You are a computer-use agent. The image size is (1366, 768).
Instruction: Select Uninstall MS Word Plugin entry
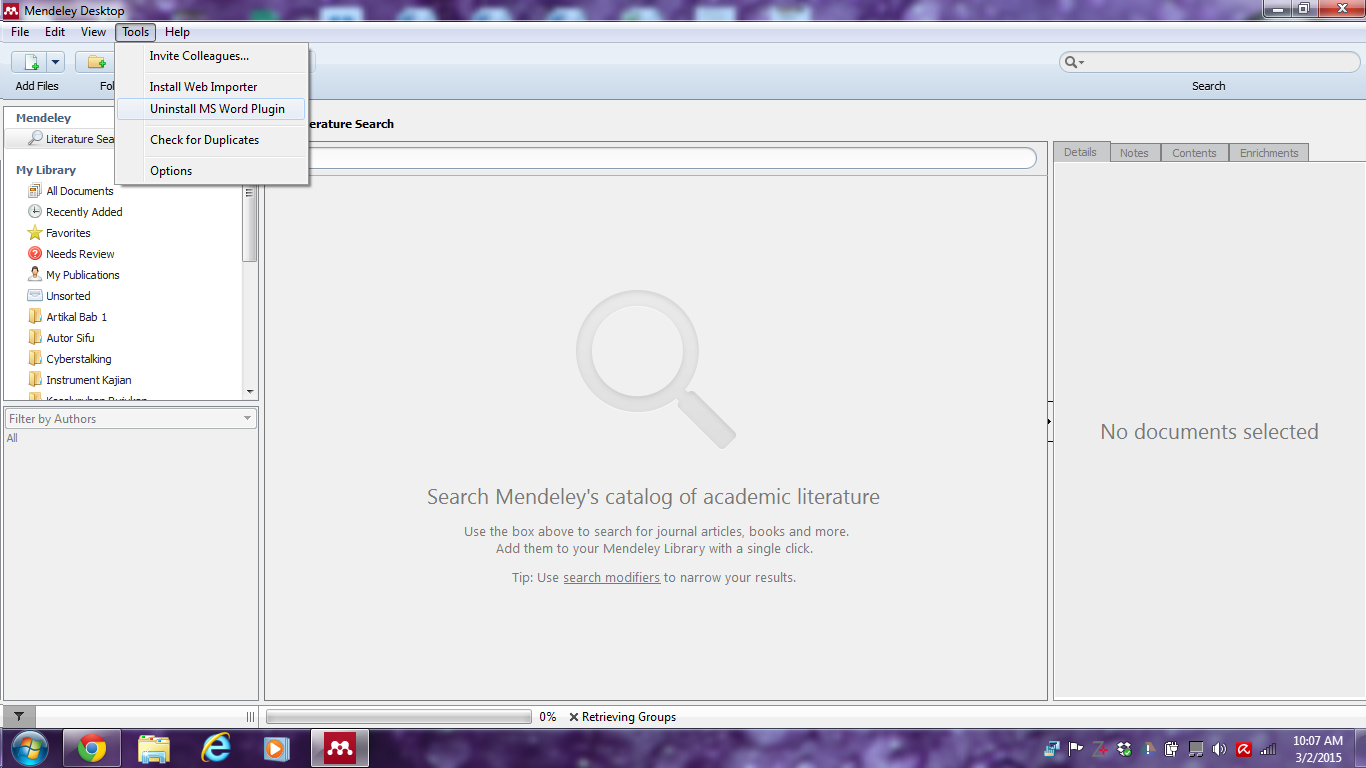[212, 109]
